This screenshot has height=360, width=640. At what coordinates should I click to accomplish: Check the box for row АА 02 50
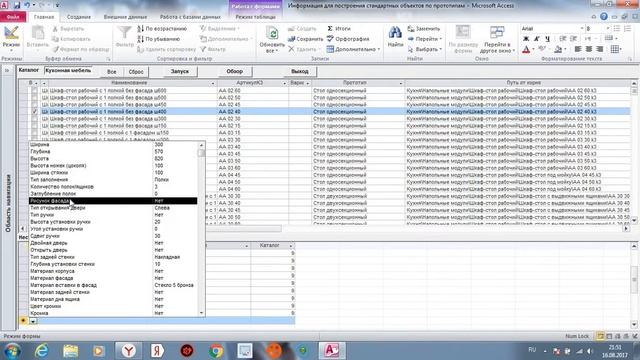(34, 98)
